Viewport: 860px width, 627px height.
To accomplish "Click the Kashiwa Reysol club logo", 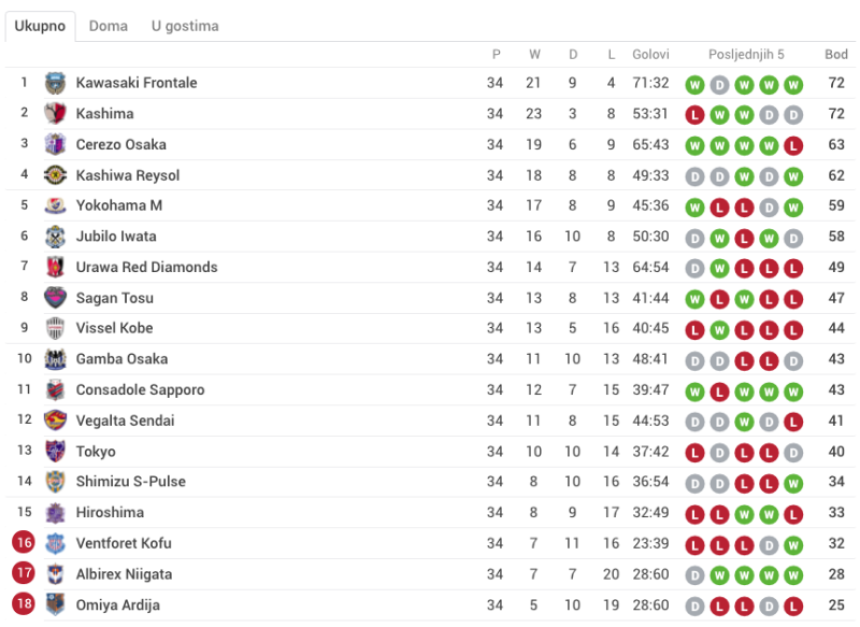I will click(55, 175).
